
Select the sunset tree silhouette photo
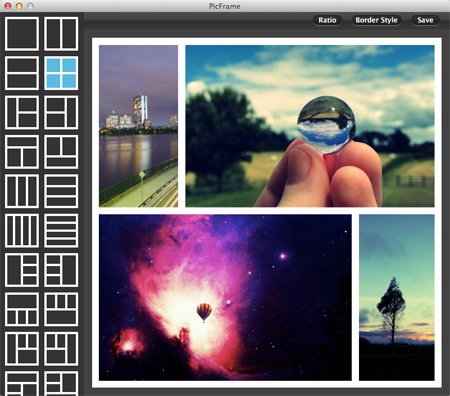point(397,297)
